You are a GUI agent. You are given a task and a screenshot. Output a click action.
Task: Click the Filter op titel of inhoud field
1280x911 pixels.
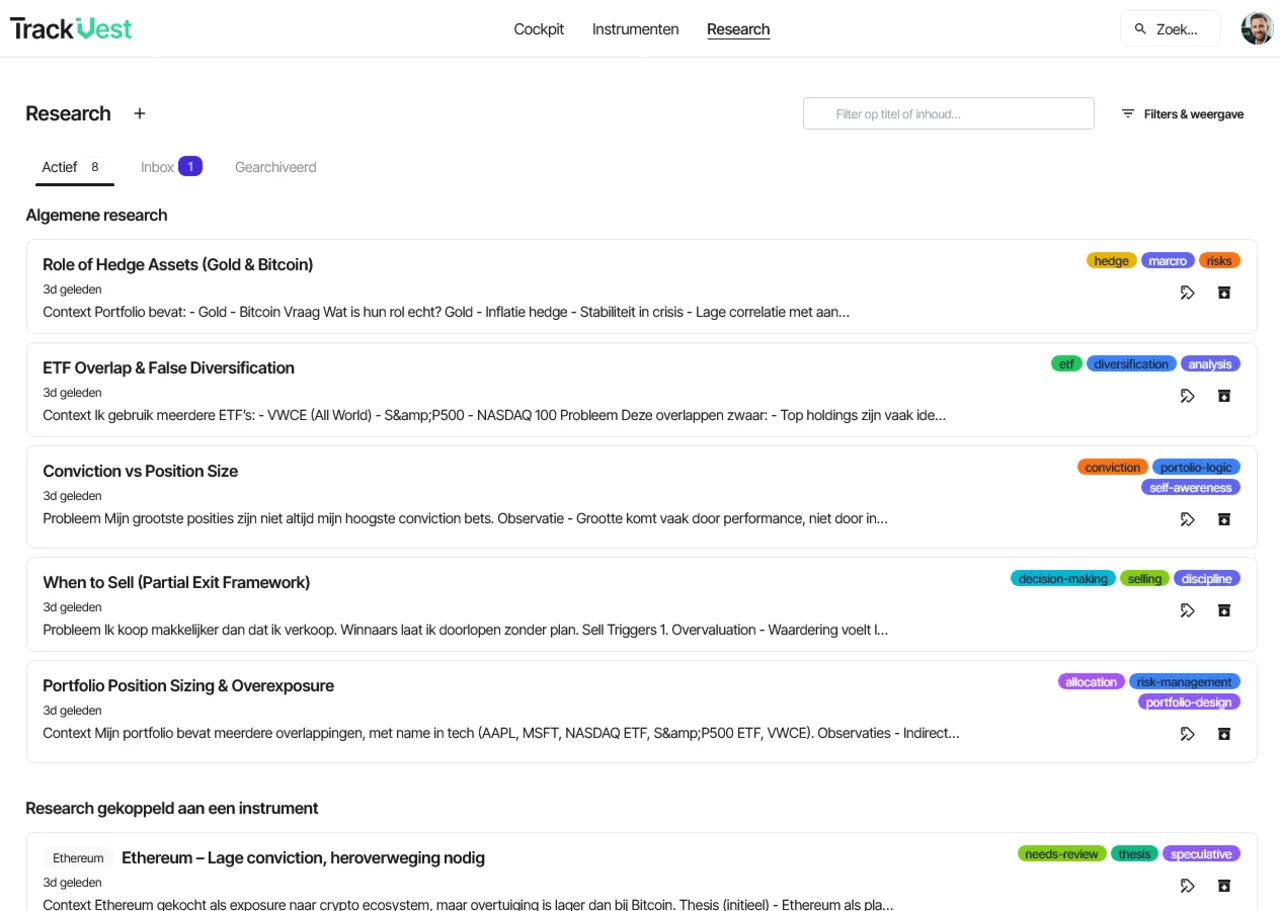point(948,114)
